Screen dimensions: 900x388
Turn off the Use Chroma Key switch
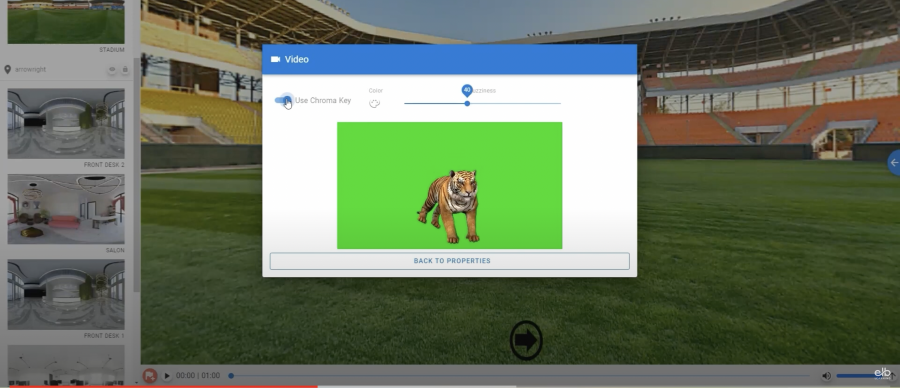(x=284, y=100)
